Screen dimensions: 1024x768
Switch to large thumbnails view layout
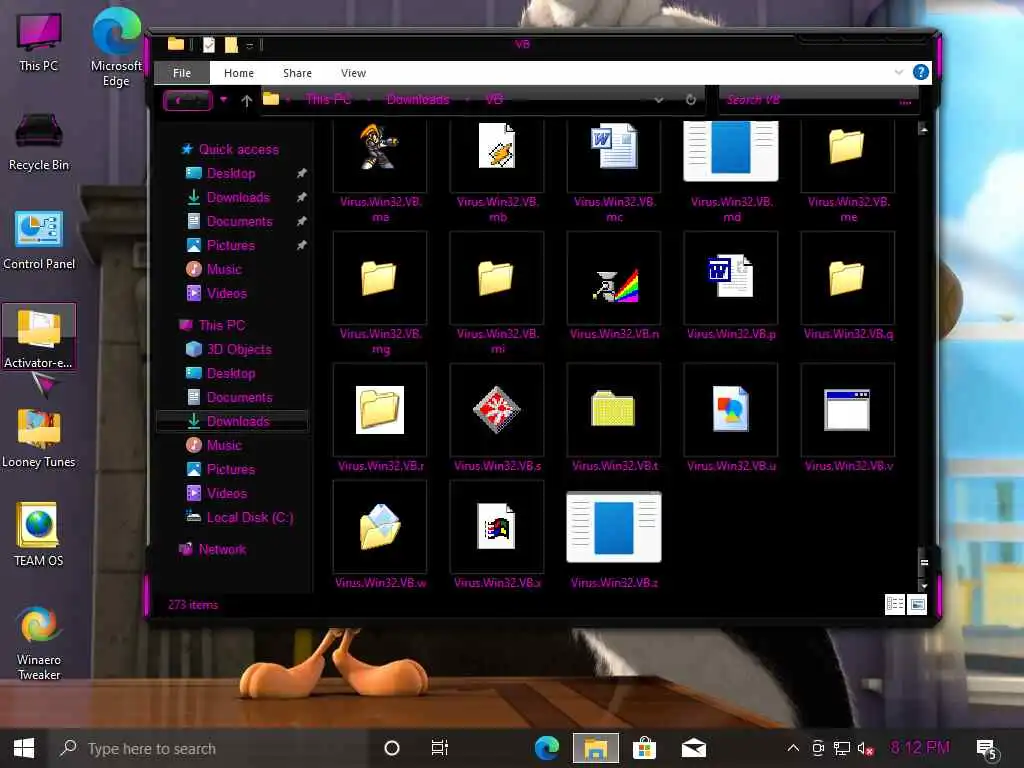(917, 605)
